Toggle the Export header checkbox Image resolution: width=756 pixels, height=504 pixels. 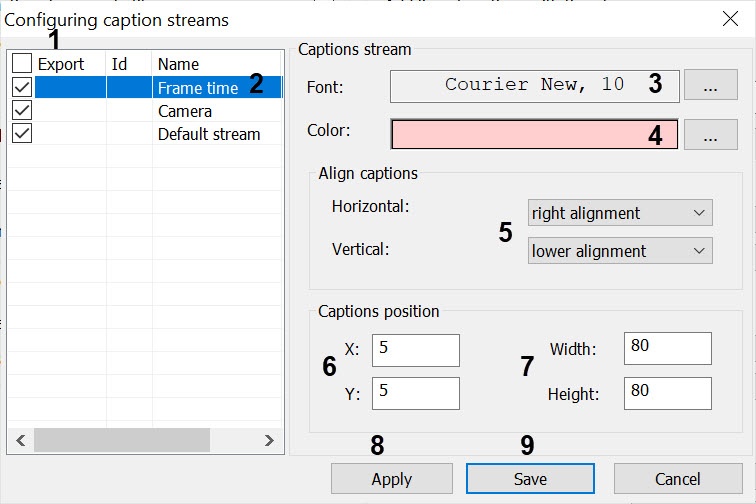(x=22, y=64)
